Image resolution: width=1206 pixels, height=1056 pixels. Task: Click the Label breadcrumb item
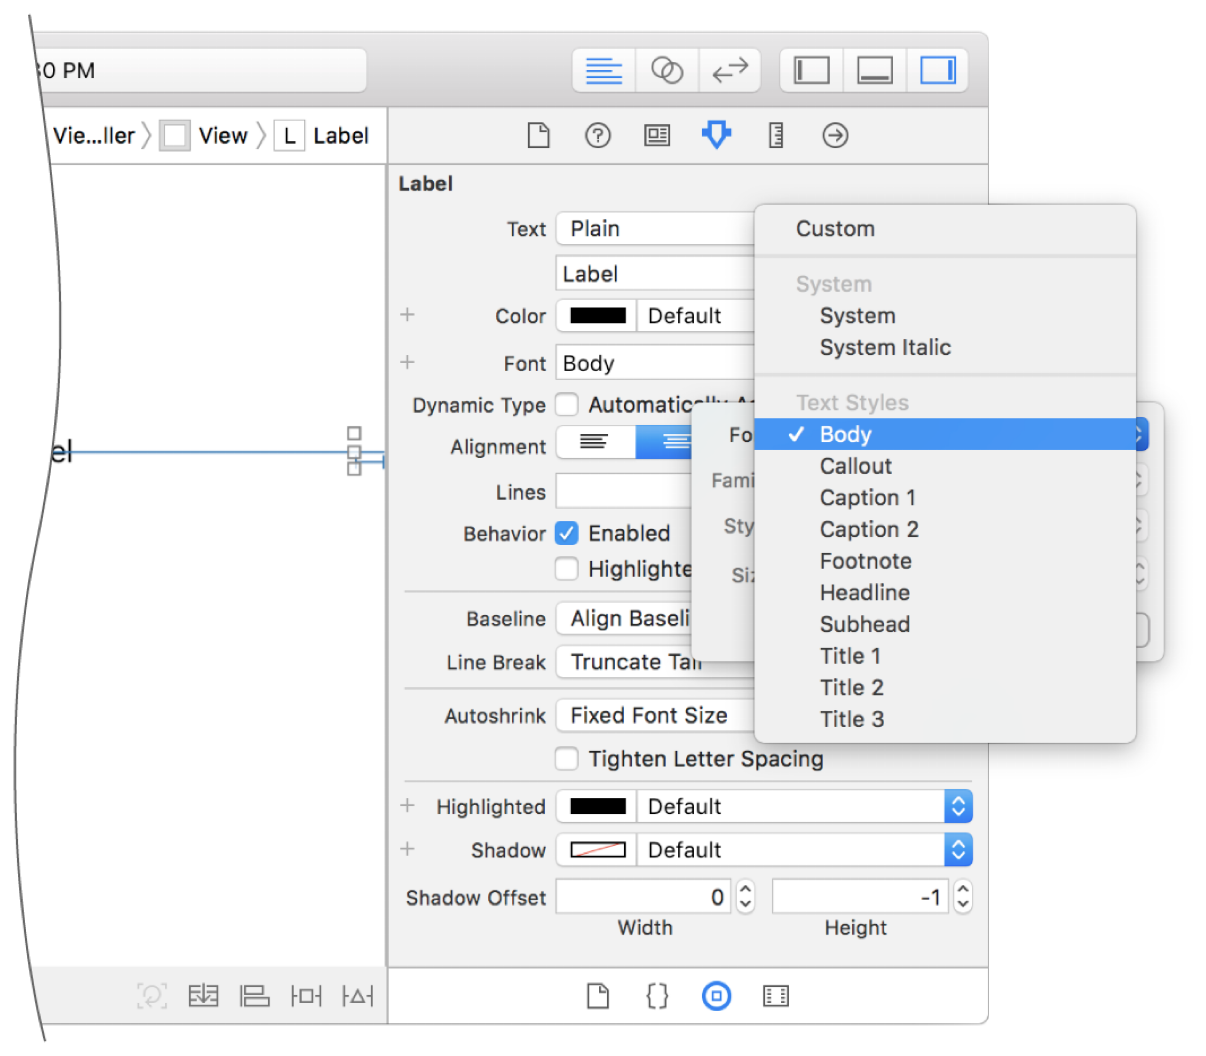pyautogui.click(x=322, y=136)
